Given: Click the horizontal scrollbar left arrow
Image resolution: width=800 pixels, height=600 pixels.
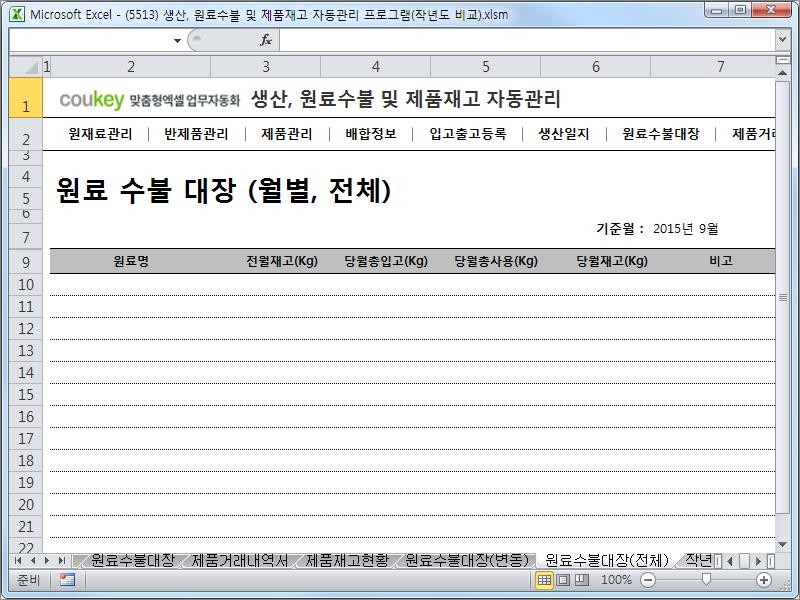Looking at the screenshot, I should tap(730, 561).
